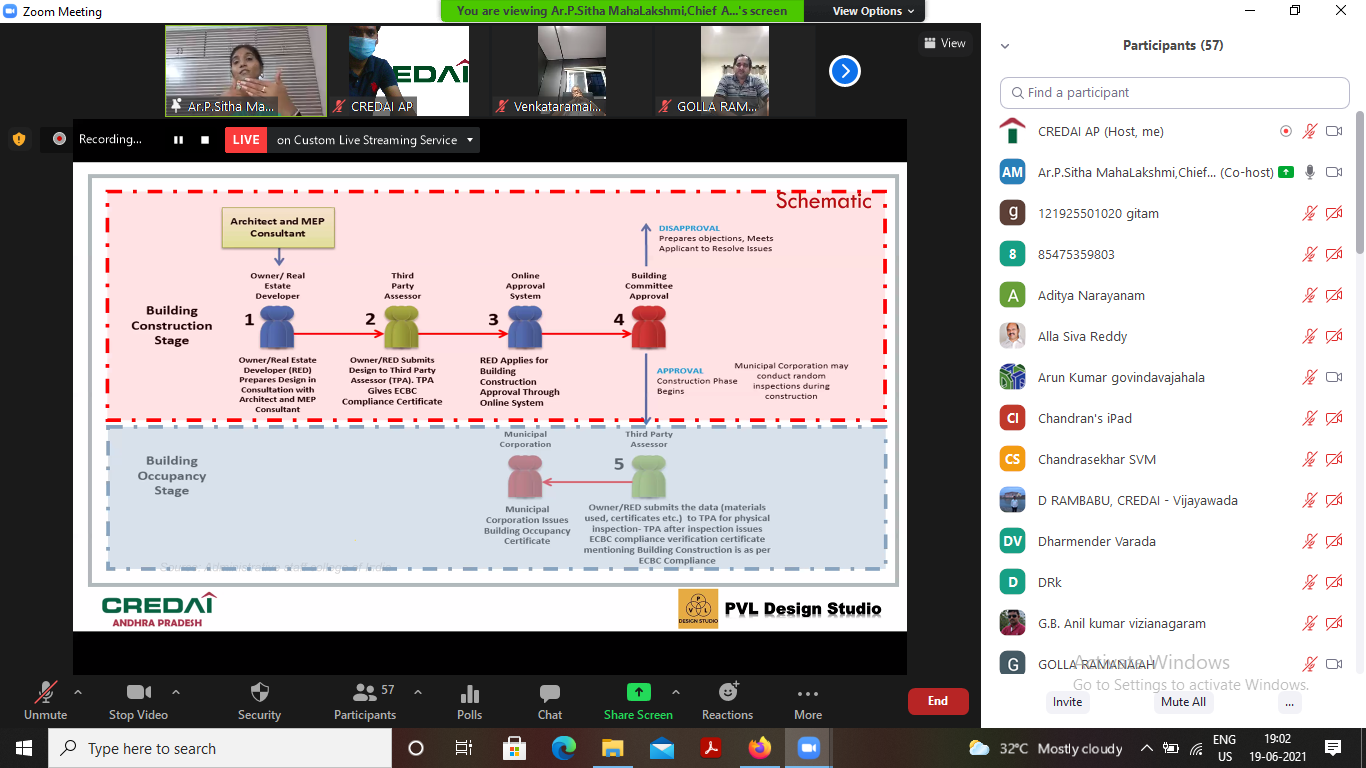Open the Chat icon
The height and width of the screenshot is (768, 1366).
click(x=550, y=693)
